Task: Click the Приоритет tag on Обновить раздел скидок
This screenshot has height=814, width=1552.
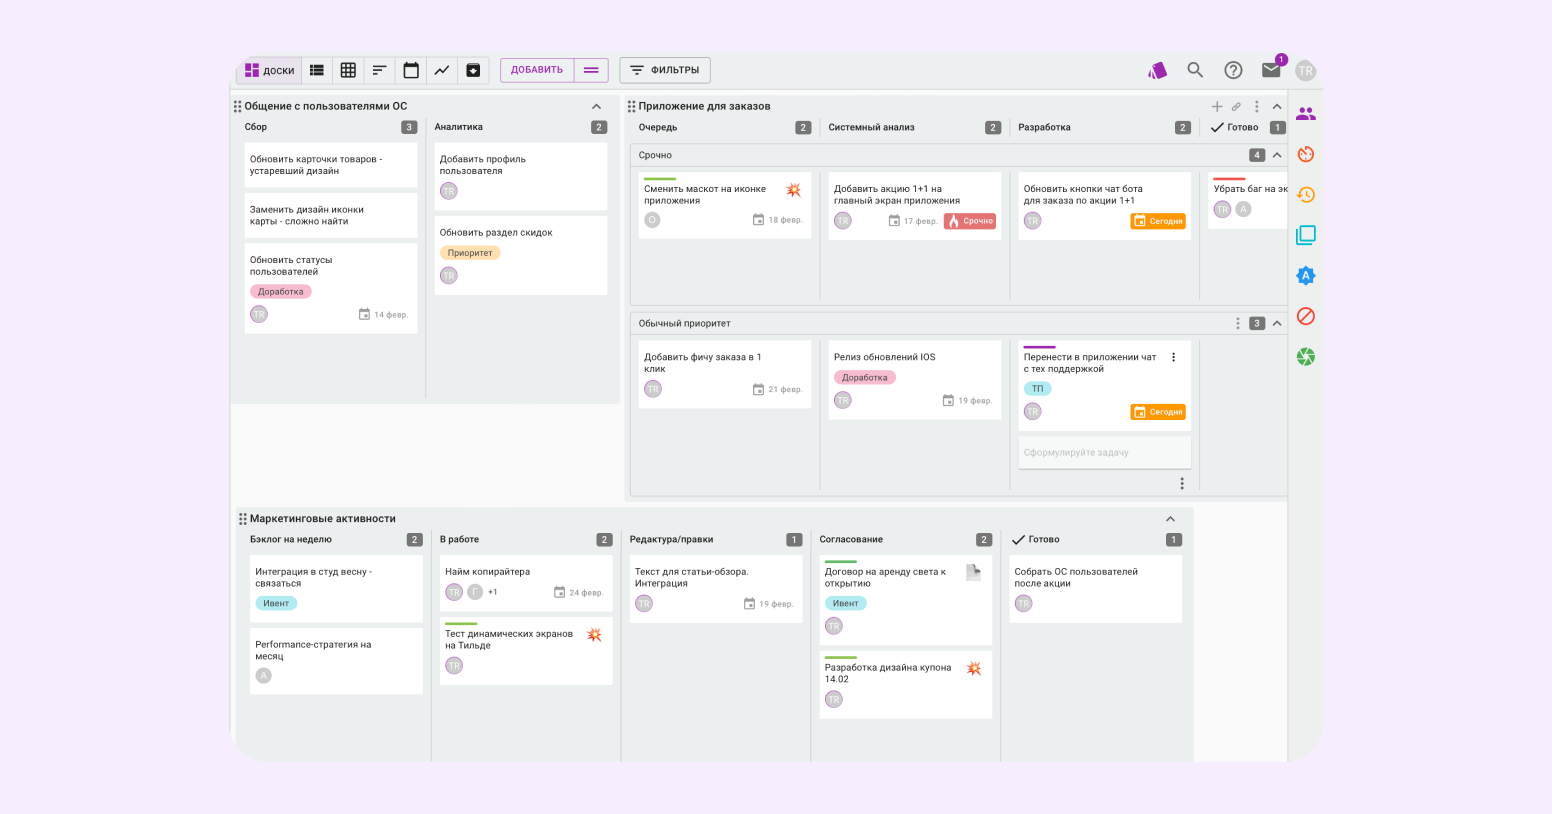Action: point(470,253)
